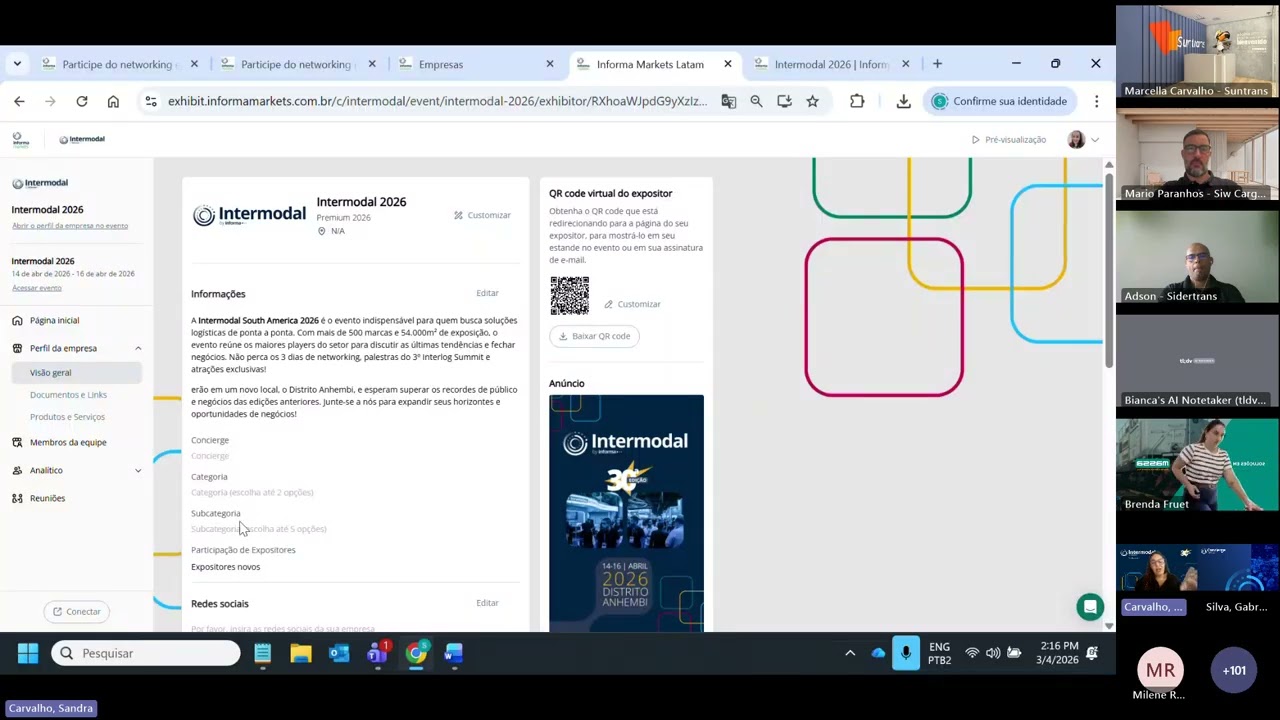Reload the current page

(x=82, y=101)
